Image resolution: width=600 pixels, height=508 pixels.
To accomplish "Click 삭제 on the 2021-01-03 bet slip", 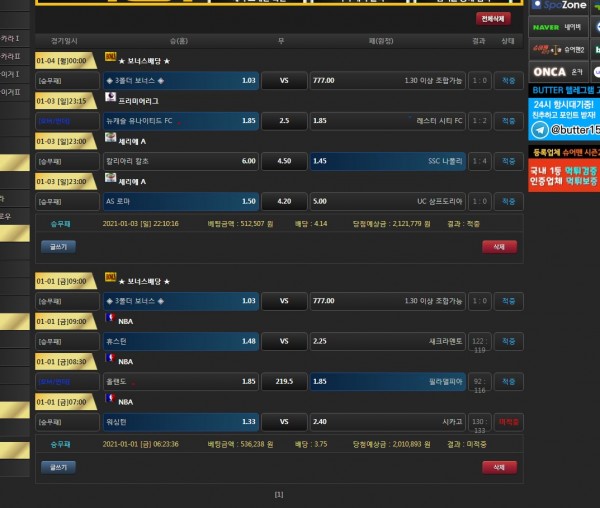I will [498, 246].
